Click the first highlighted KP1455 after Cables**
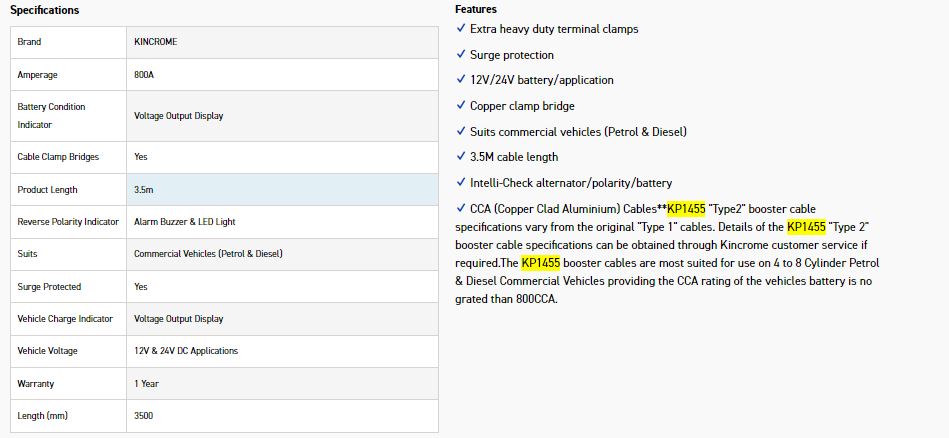This screenshot has height=438, width=949. (x=686, y=209)
